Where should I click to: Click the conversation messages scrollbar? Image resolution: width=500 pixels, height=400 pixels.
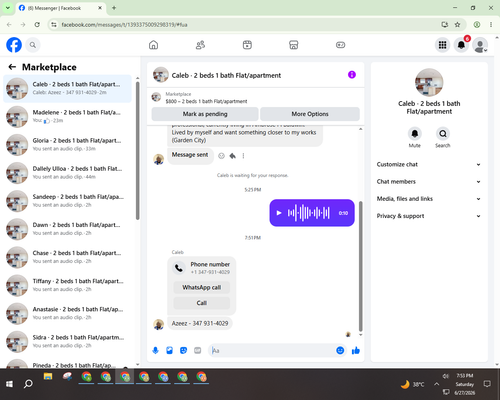[360, 266]
